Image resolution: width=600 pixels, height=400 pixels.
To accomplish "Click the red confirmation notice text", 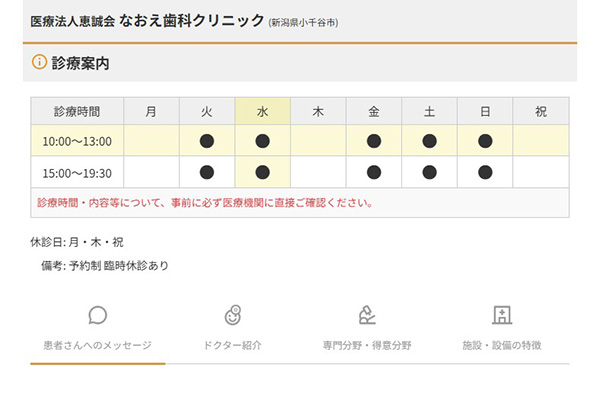I will [x=205, y=202].
